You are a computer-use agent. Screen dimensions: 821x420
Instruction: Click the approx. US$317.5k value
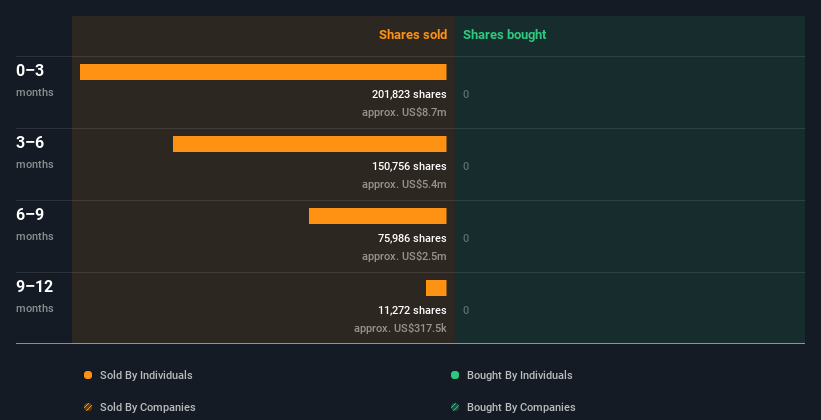tap(400, 328)
